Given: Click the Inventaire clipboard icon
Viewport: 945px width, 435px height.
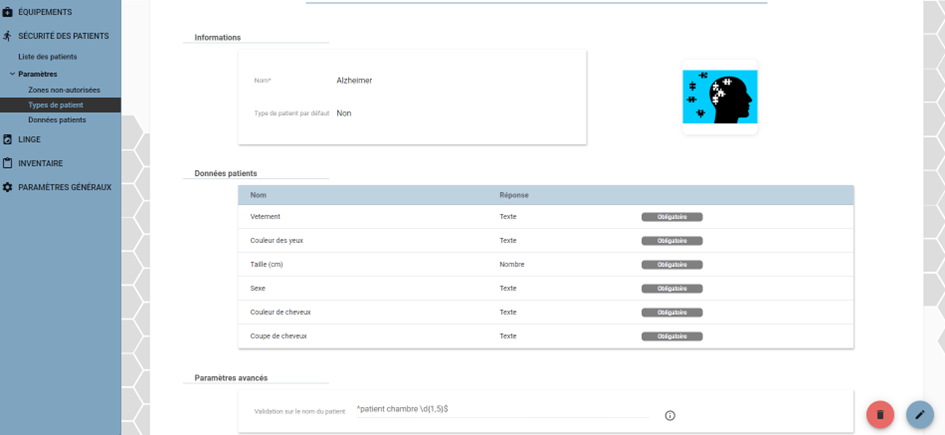Looking at the screenshot, I should [7, 163].
